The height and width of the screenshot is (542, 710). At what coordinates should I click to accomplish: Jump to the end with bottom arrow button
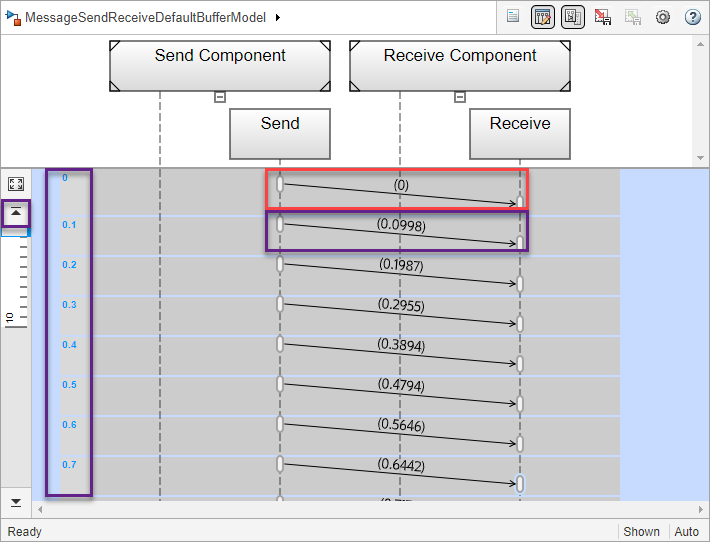[16, 502]
